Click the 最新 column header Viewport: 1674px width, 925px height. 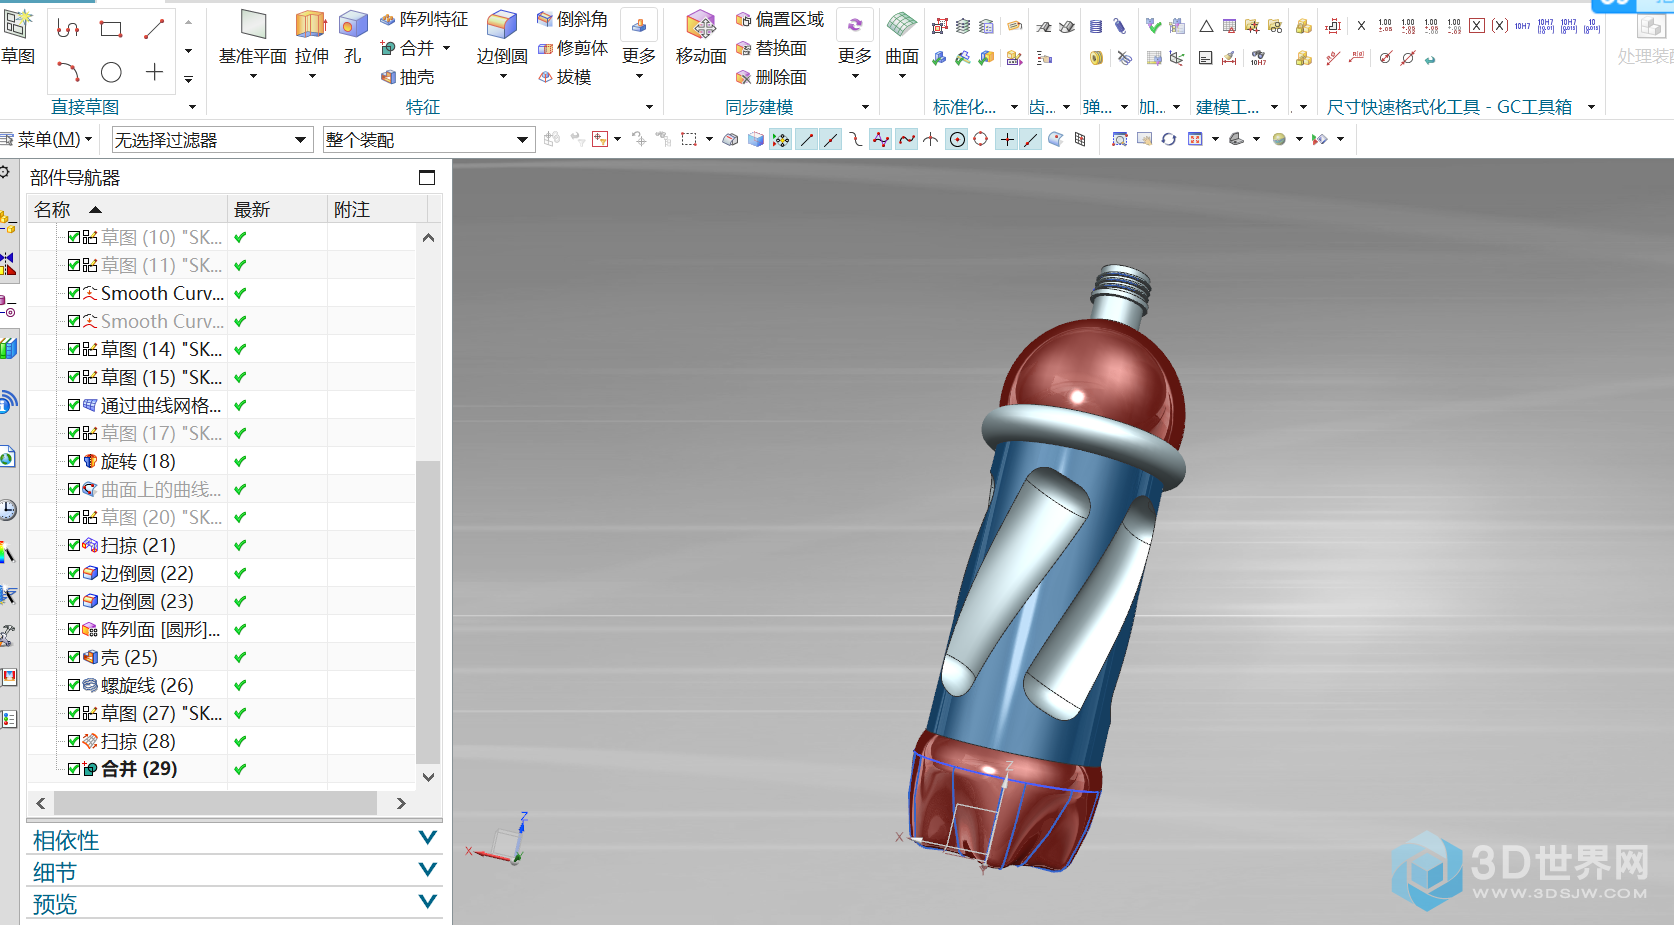click(278, 209)
